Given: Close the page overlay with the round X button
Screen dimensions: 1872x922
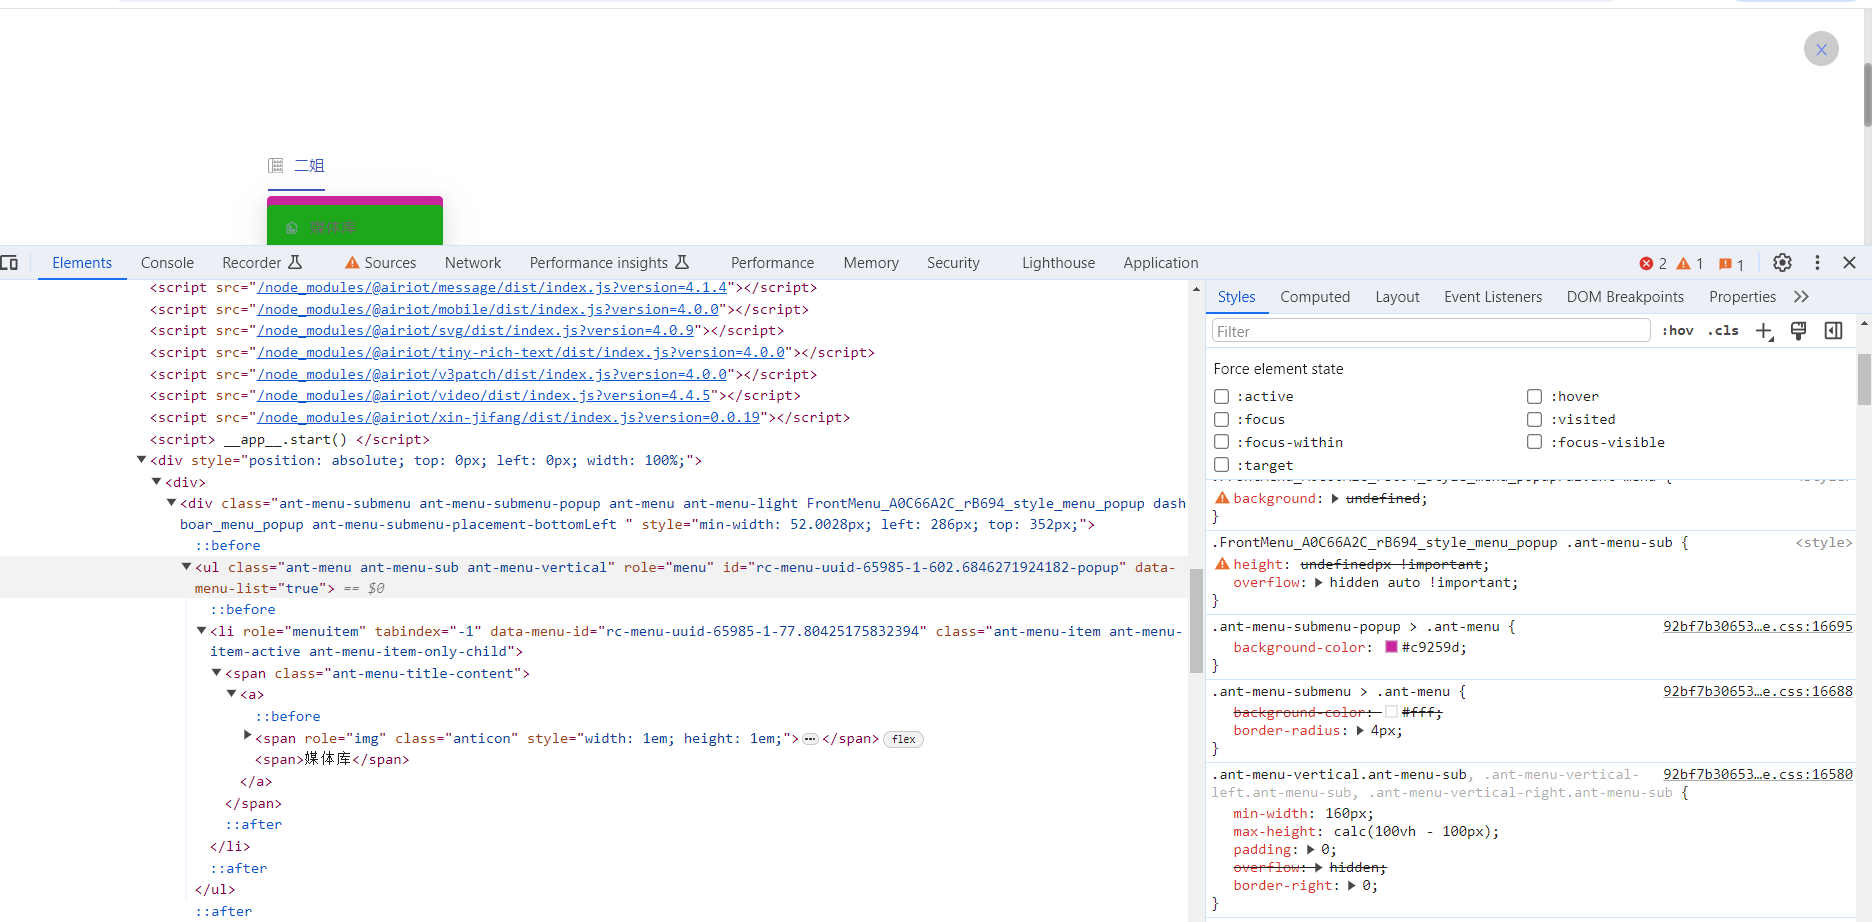Looking at the screenshot, I should (x=1821, y=49).
